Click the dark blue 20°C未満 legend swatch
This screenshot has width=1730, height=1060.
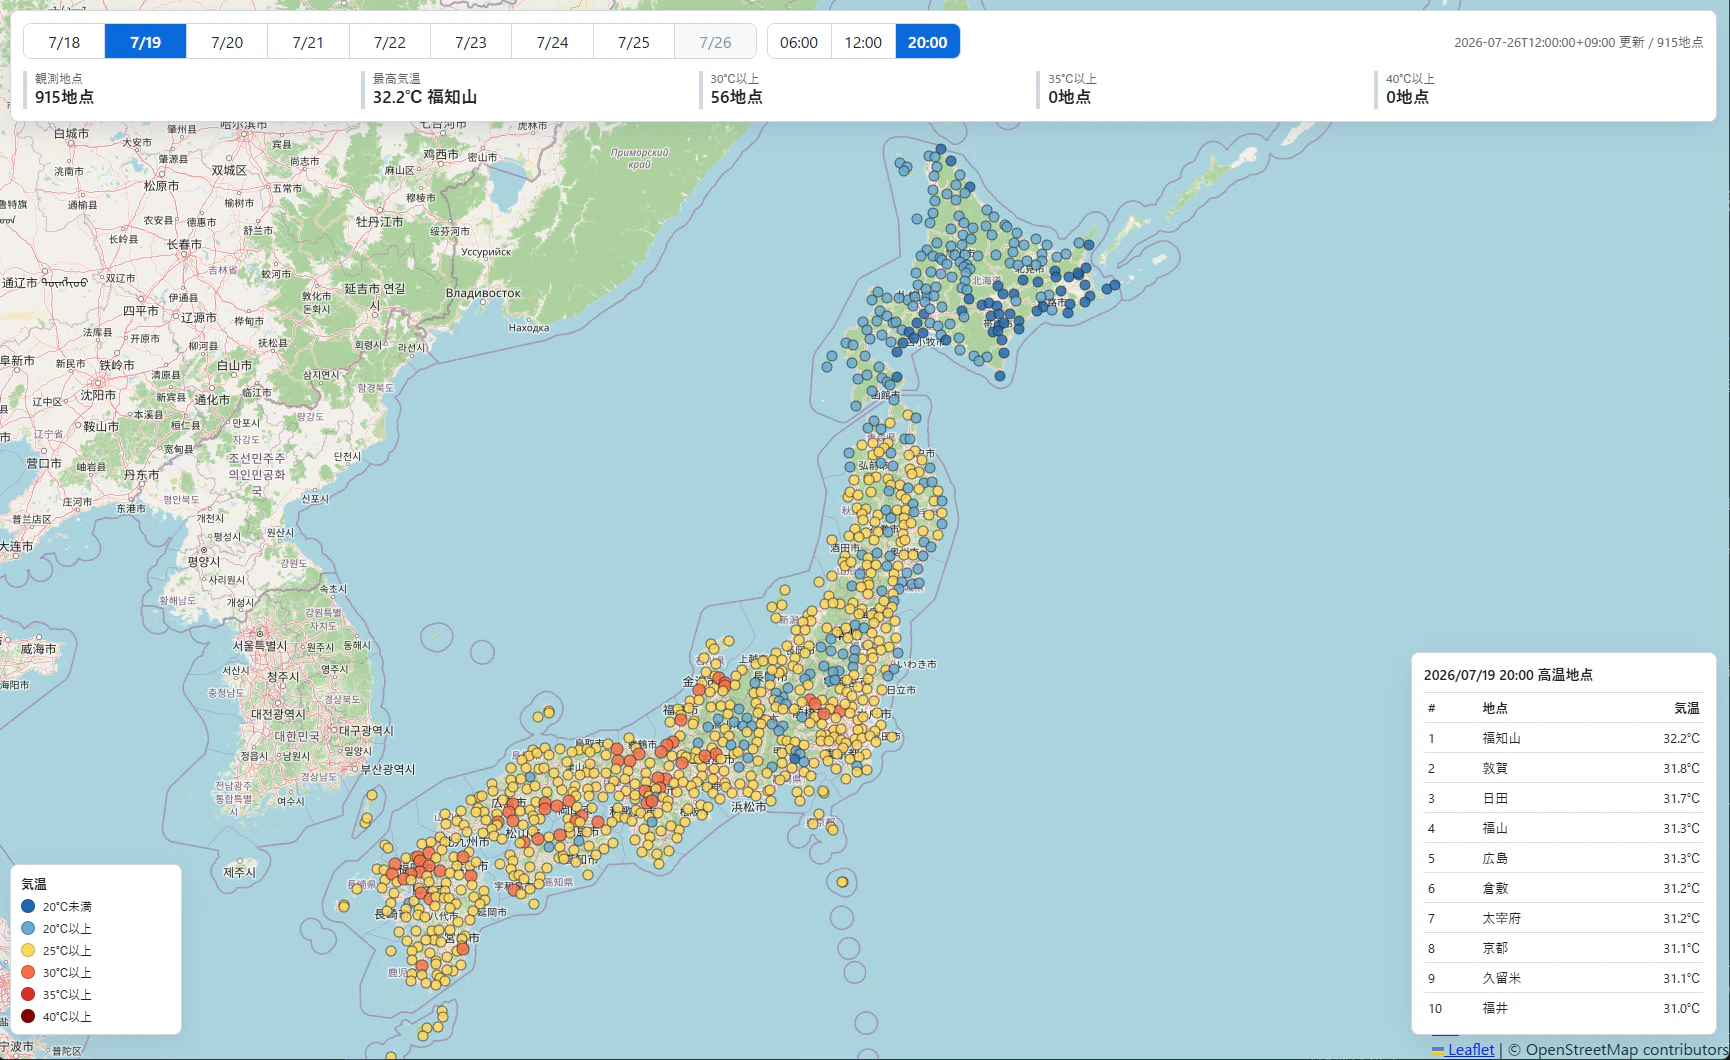click(28, 906)
